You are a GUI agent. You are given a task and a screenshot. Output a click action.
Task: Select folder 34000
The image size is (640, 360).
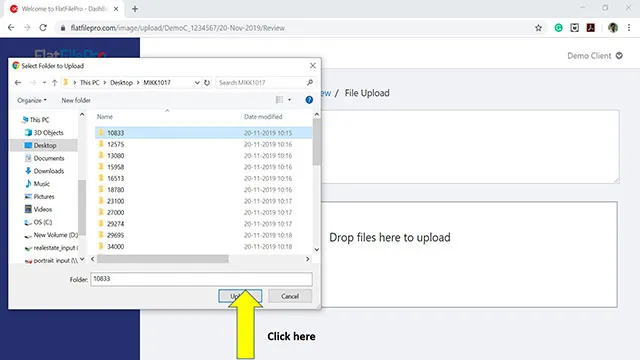coord(203,247)
